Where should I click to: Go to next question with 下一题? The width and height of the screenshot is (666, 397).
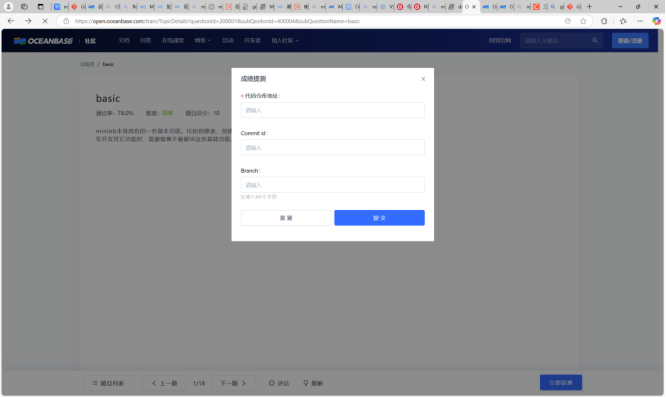[x=233, y=383]
